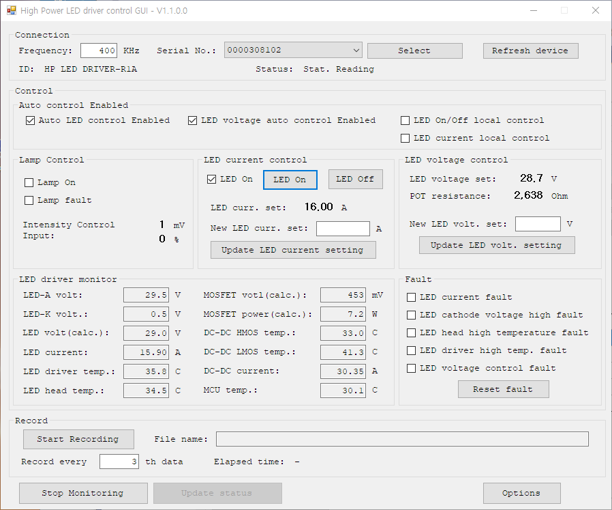Click the LED volt(calc.) value 29.0
This screenshot has height=510, width=612.
146,333
